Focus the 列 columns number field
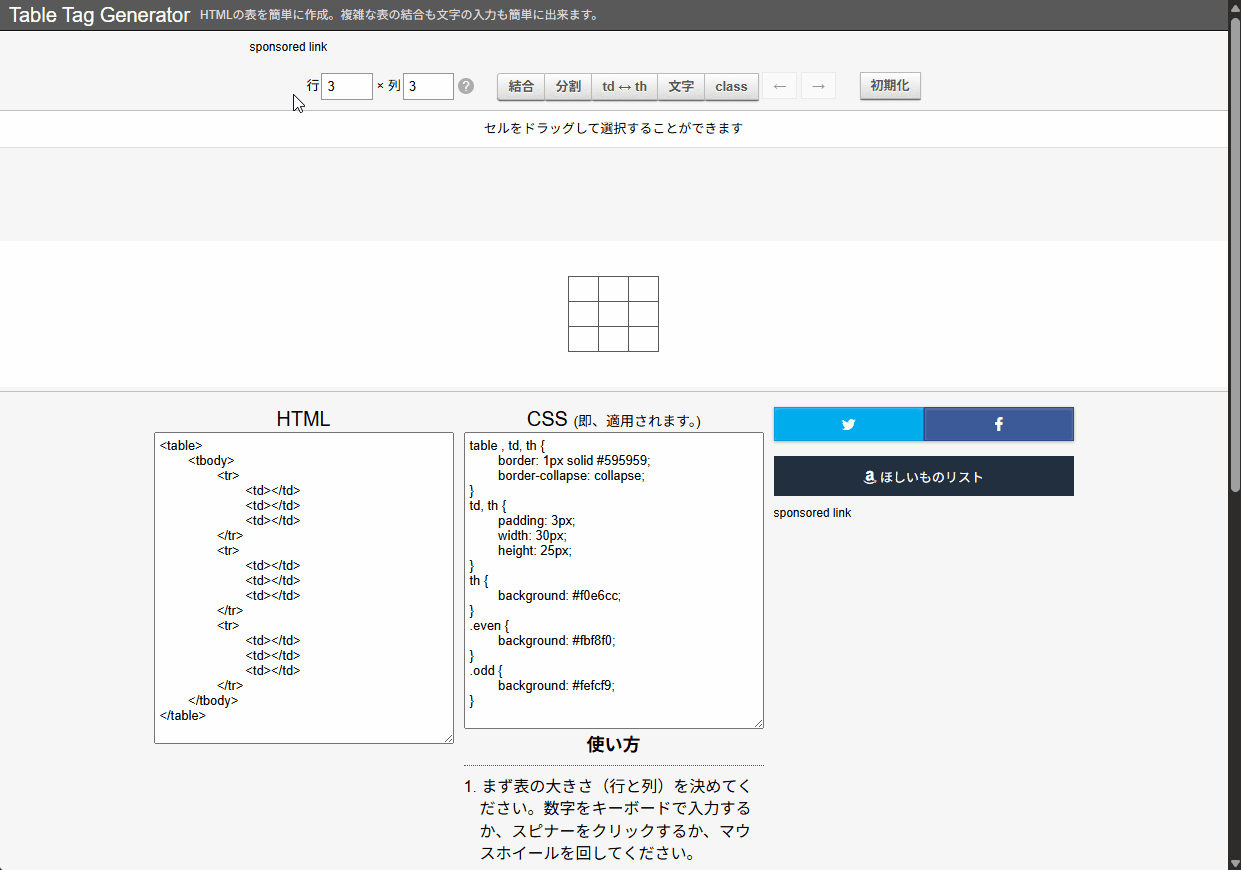 [x=428, y=86]
